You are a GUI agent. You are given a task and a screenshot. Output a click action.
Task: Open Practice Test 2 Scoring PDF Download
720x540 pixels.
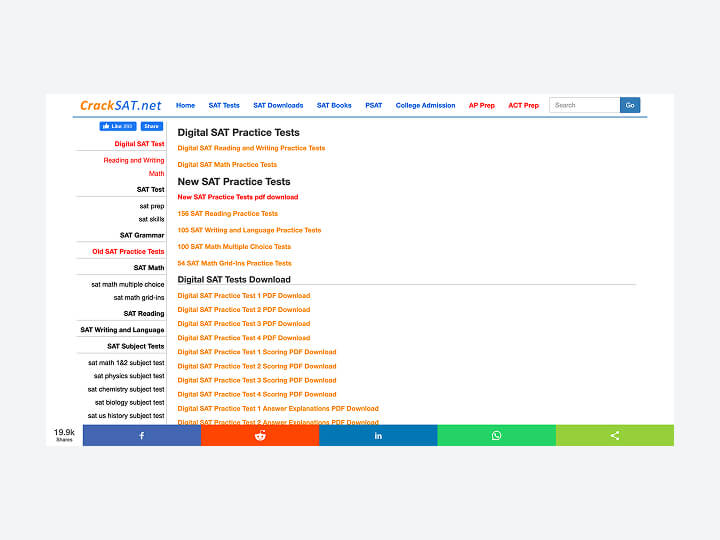[257, 366]
